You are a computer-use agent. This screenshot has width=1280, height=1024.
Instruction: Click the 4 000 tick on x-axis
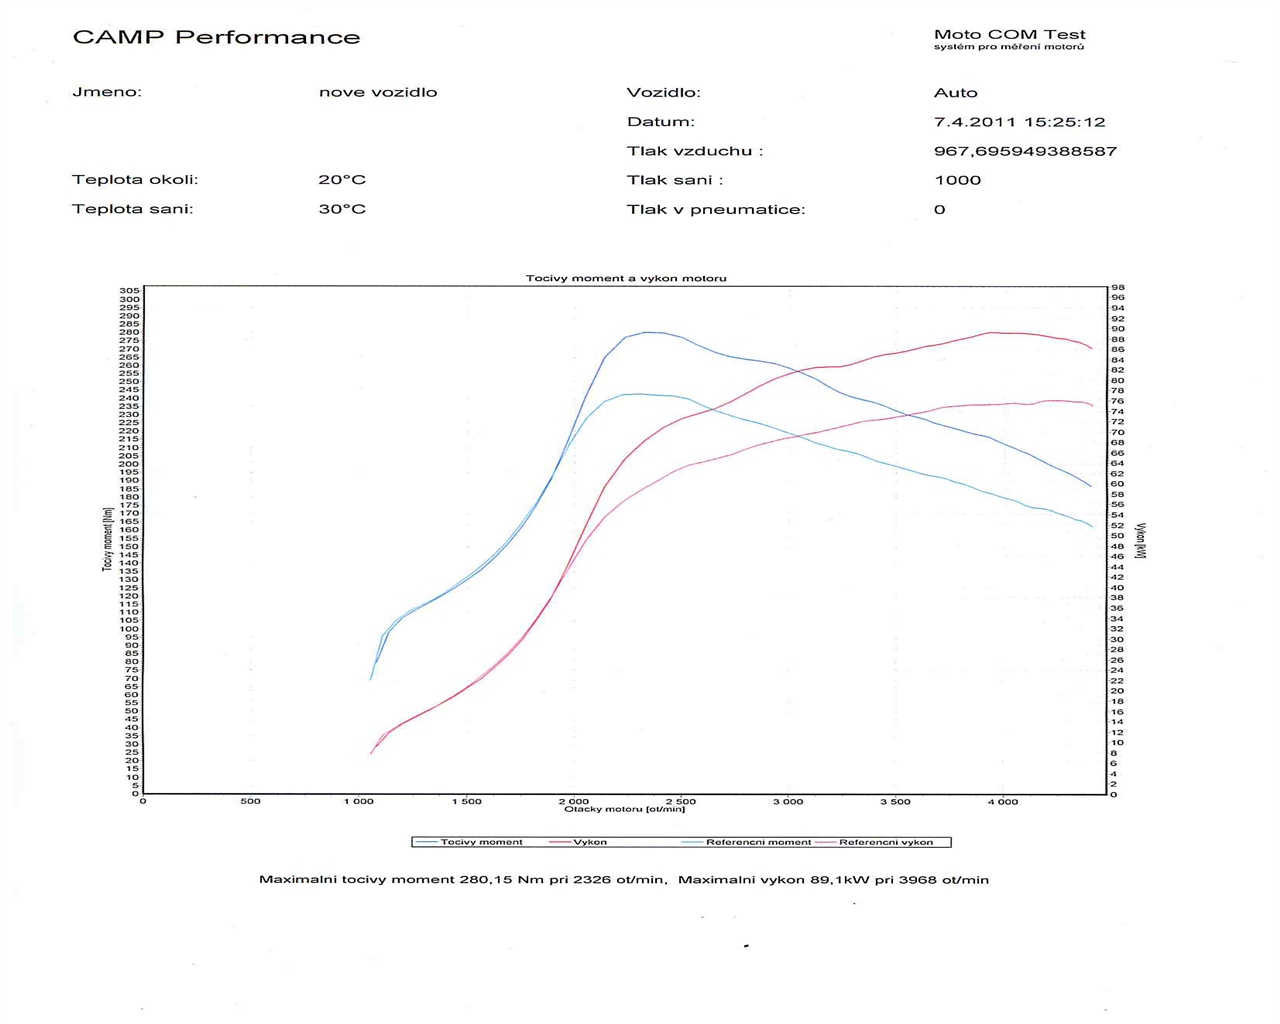pyautogui.click(x=1002, y=801)
